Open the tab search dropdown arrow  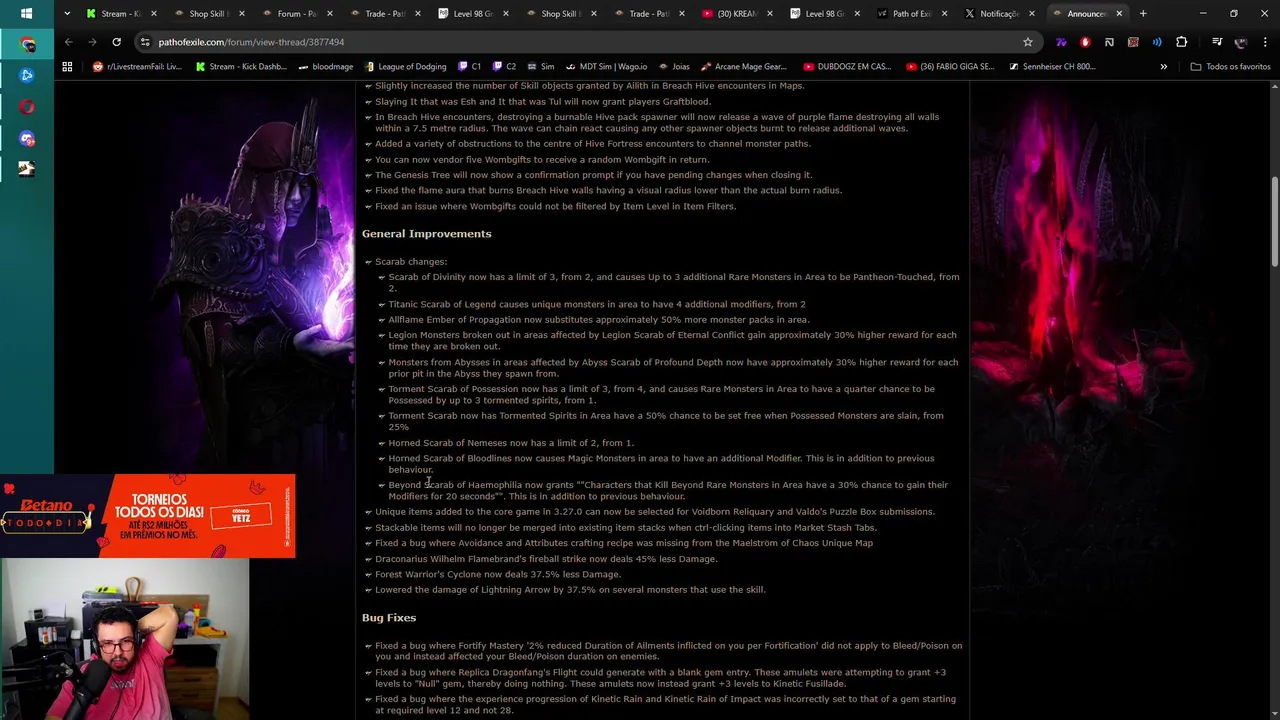(67, 13)
